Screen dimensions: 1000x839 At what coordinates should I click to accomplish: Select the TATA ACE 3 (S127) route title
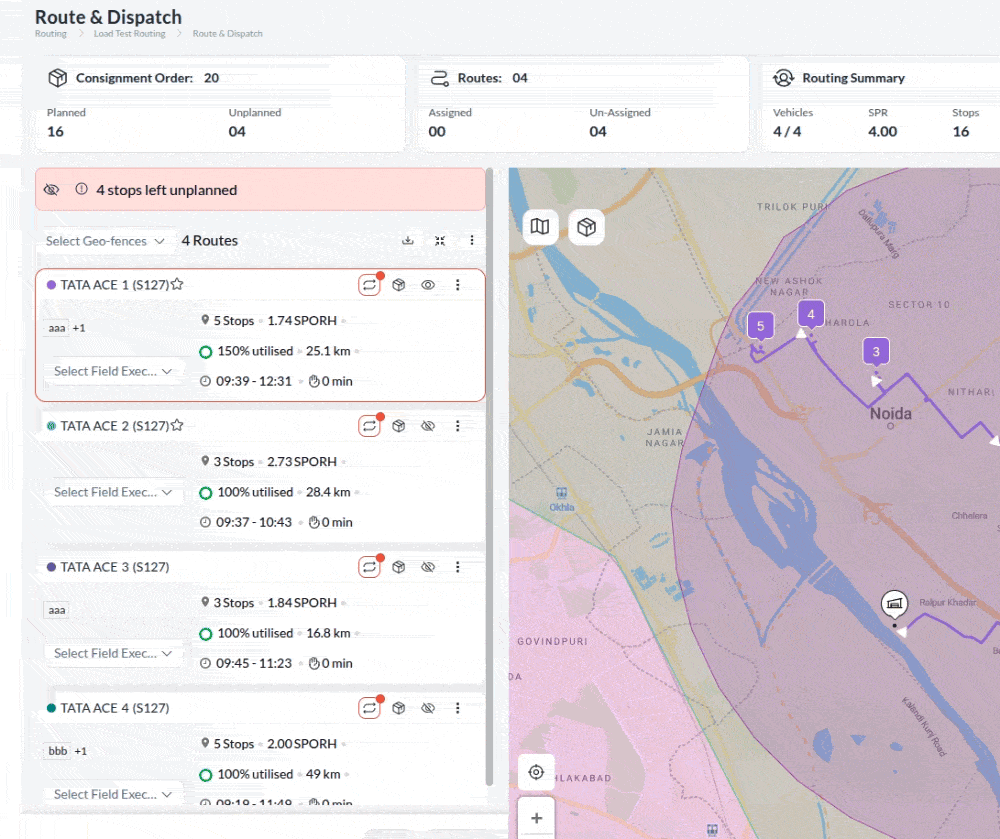[115, 567]
